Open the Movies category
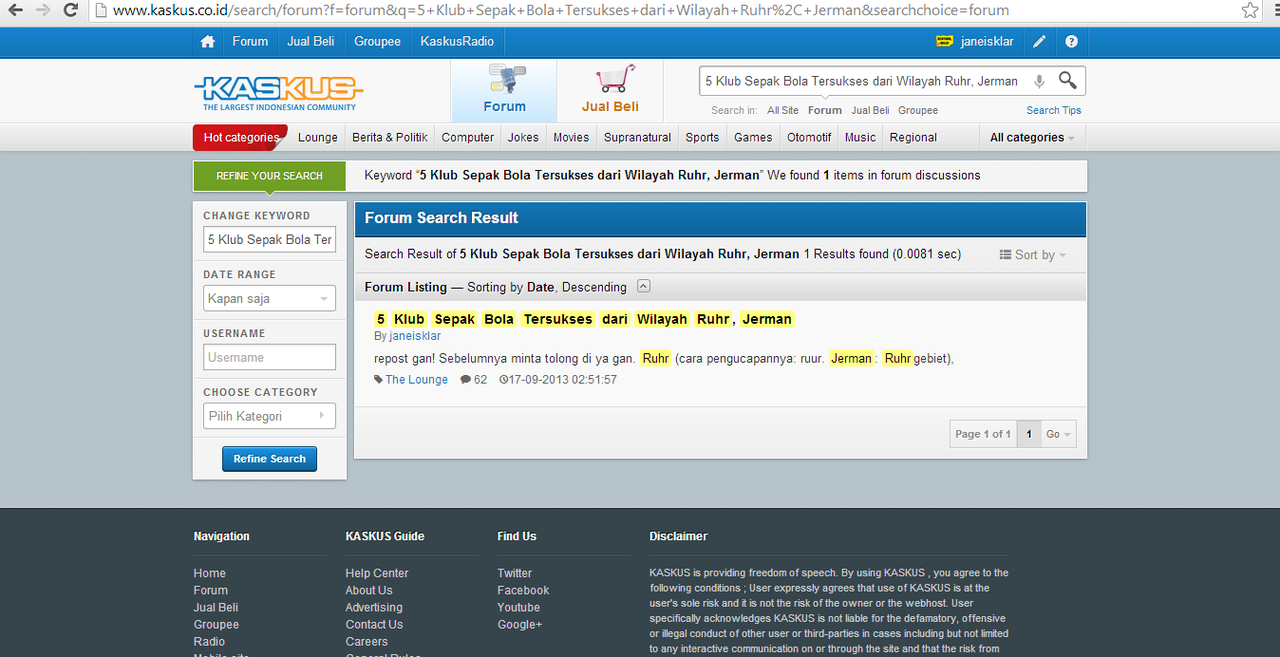Screen dimensions: 1280x657 571,138
